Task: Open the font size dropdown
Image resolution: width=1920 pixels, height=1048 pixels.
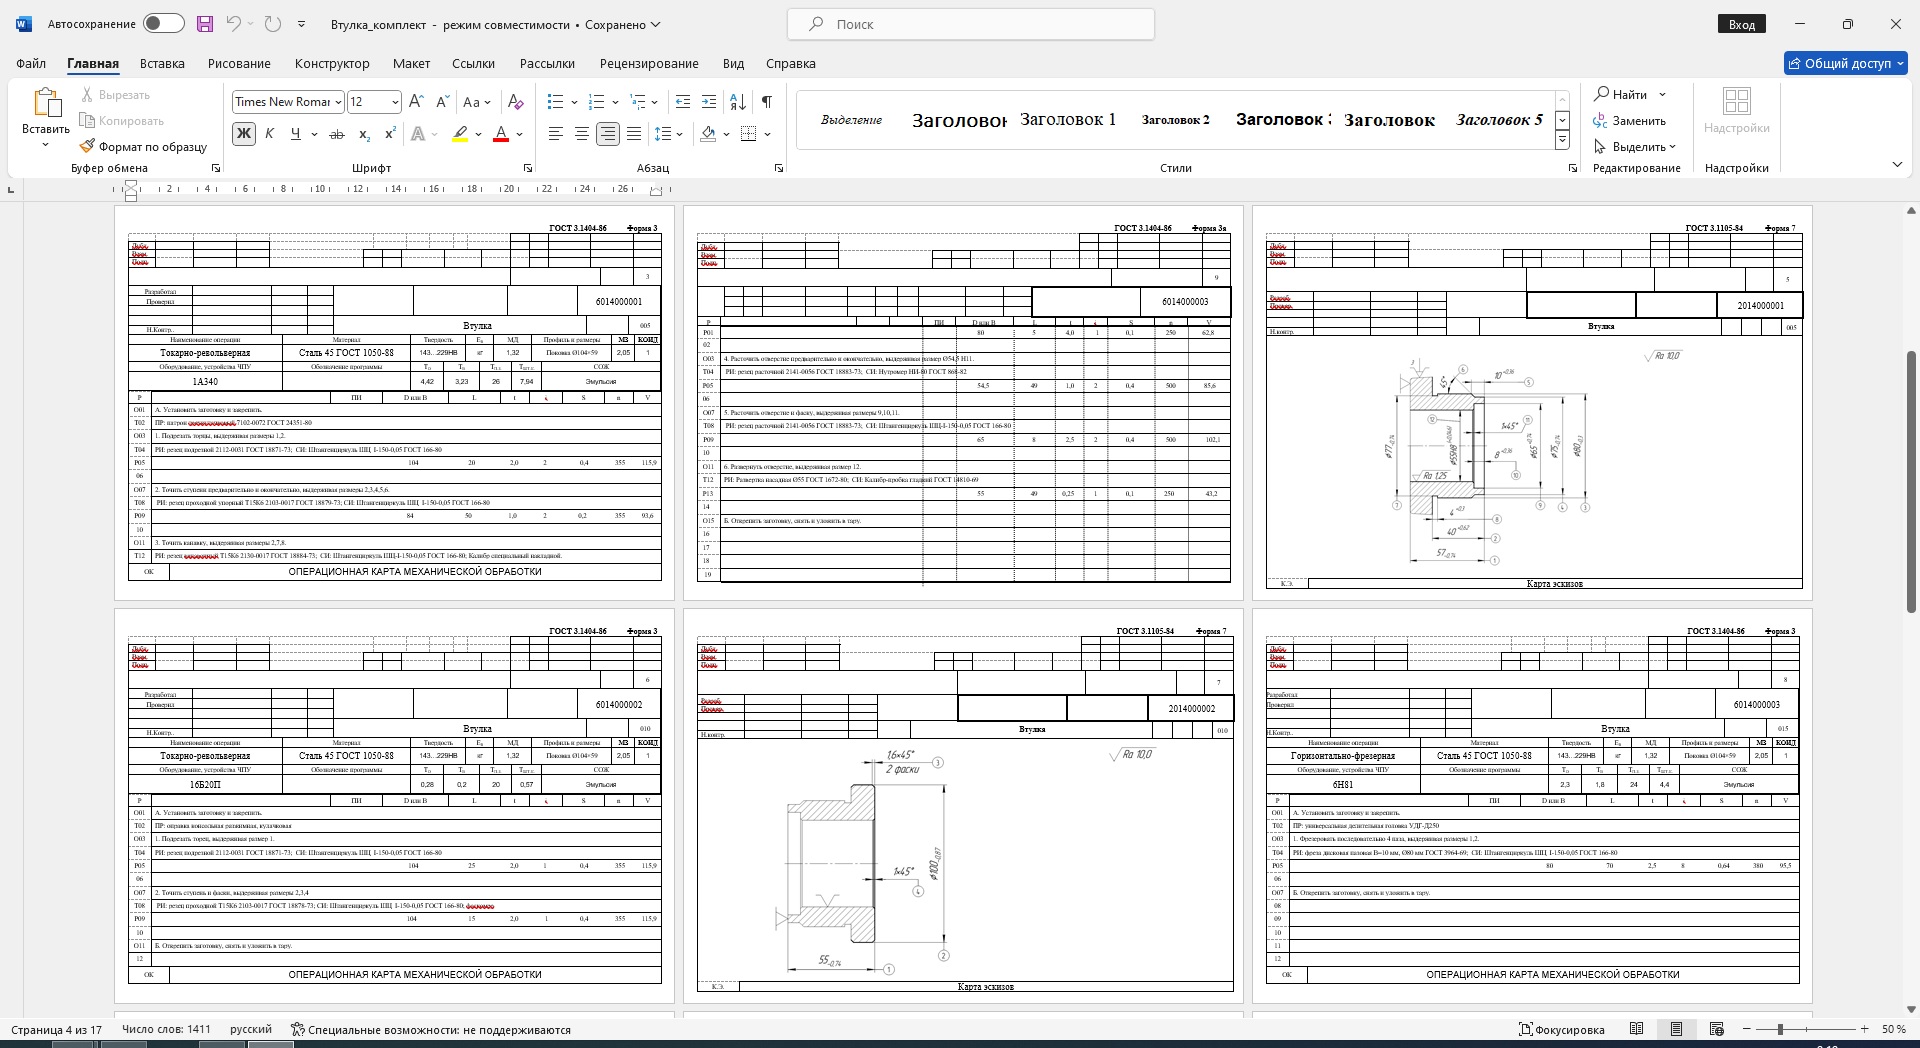Action: point(395,102)
